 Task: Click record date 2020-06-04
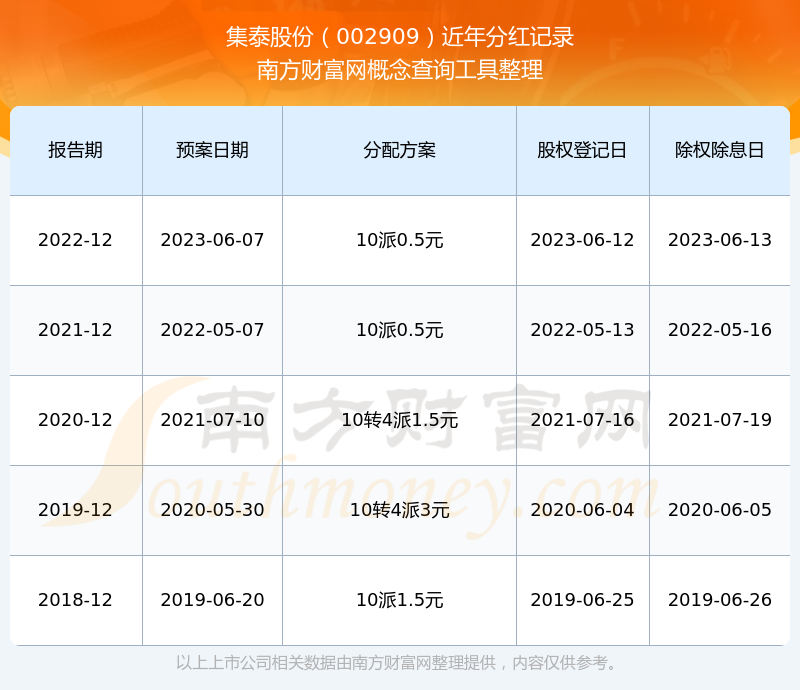click(582, 509)
